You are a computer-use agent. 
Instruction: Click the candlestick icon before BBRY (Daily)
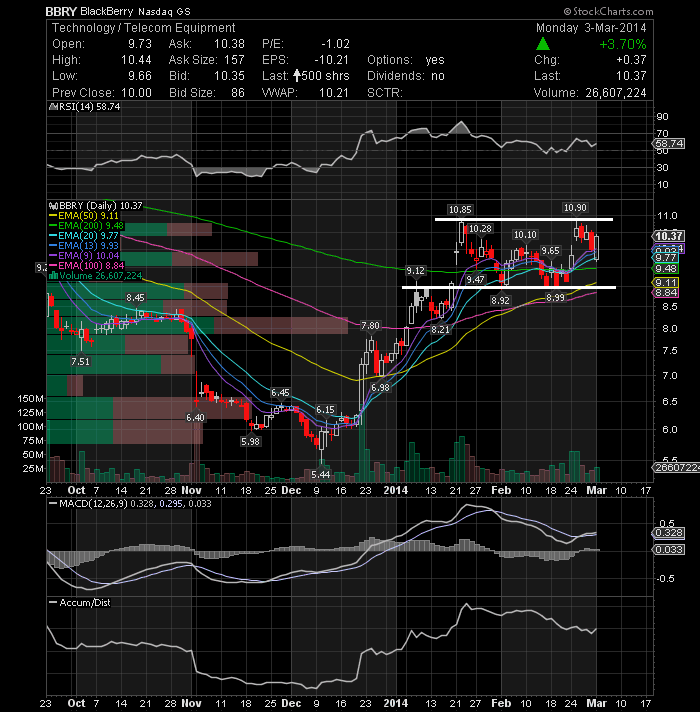[53, 206]
